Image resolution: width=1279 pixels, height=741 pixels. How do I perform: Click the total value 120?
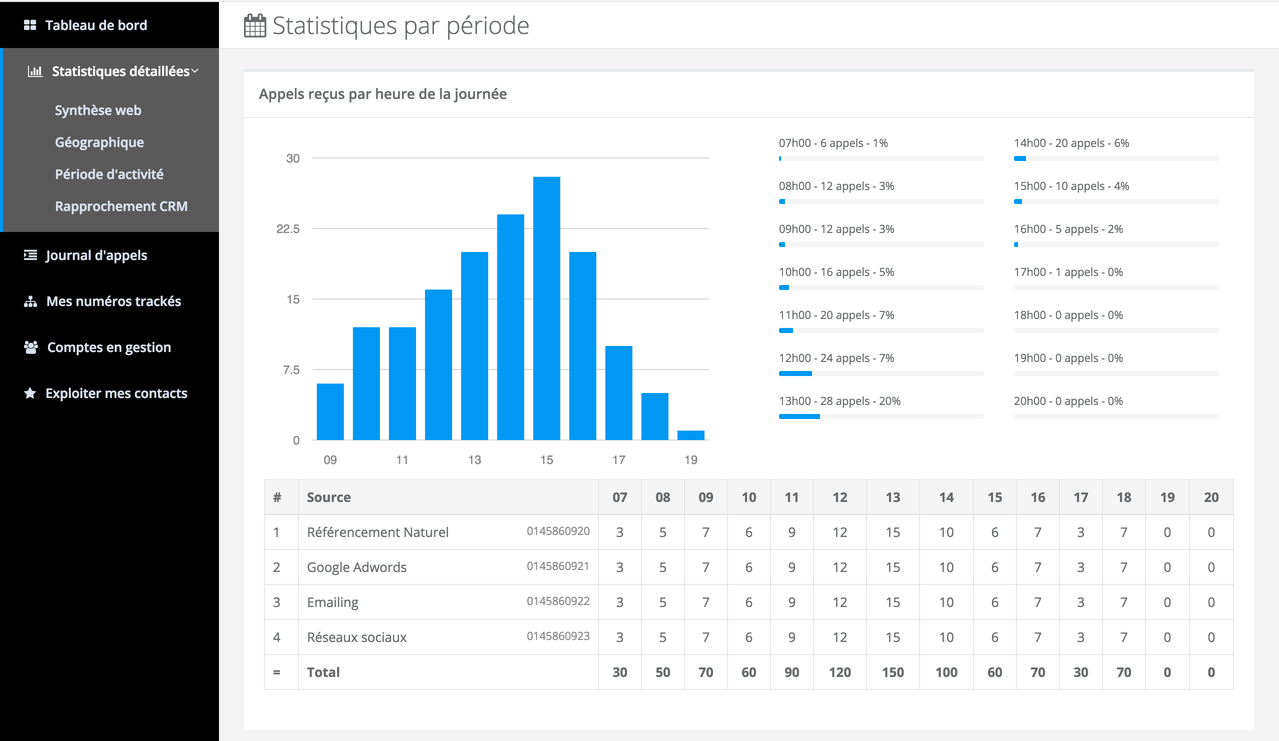(840, 672)
